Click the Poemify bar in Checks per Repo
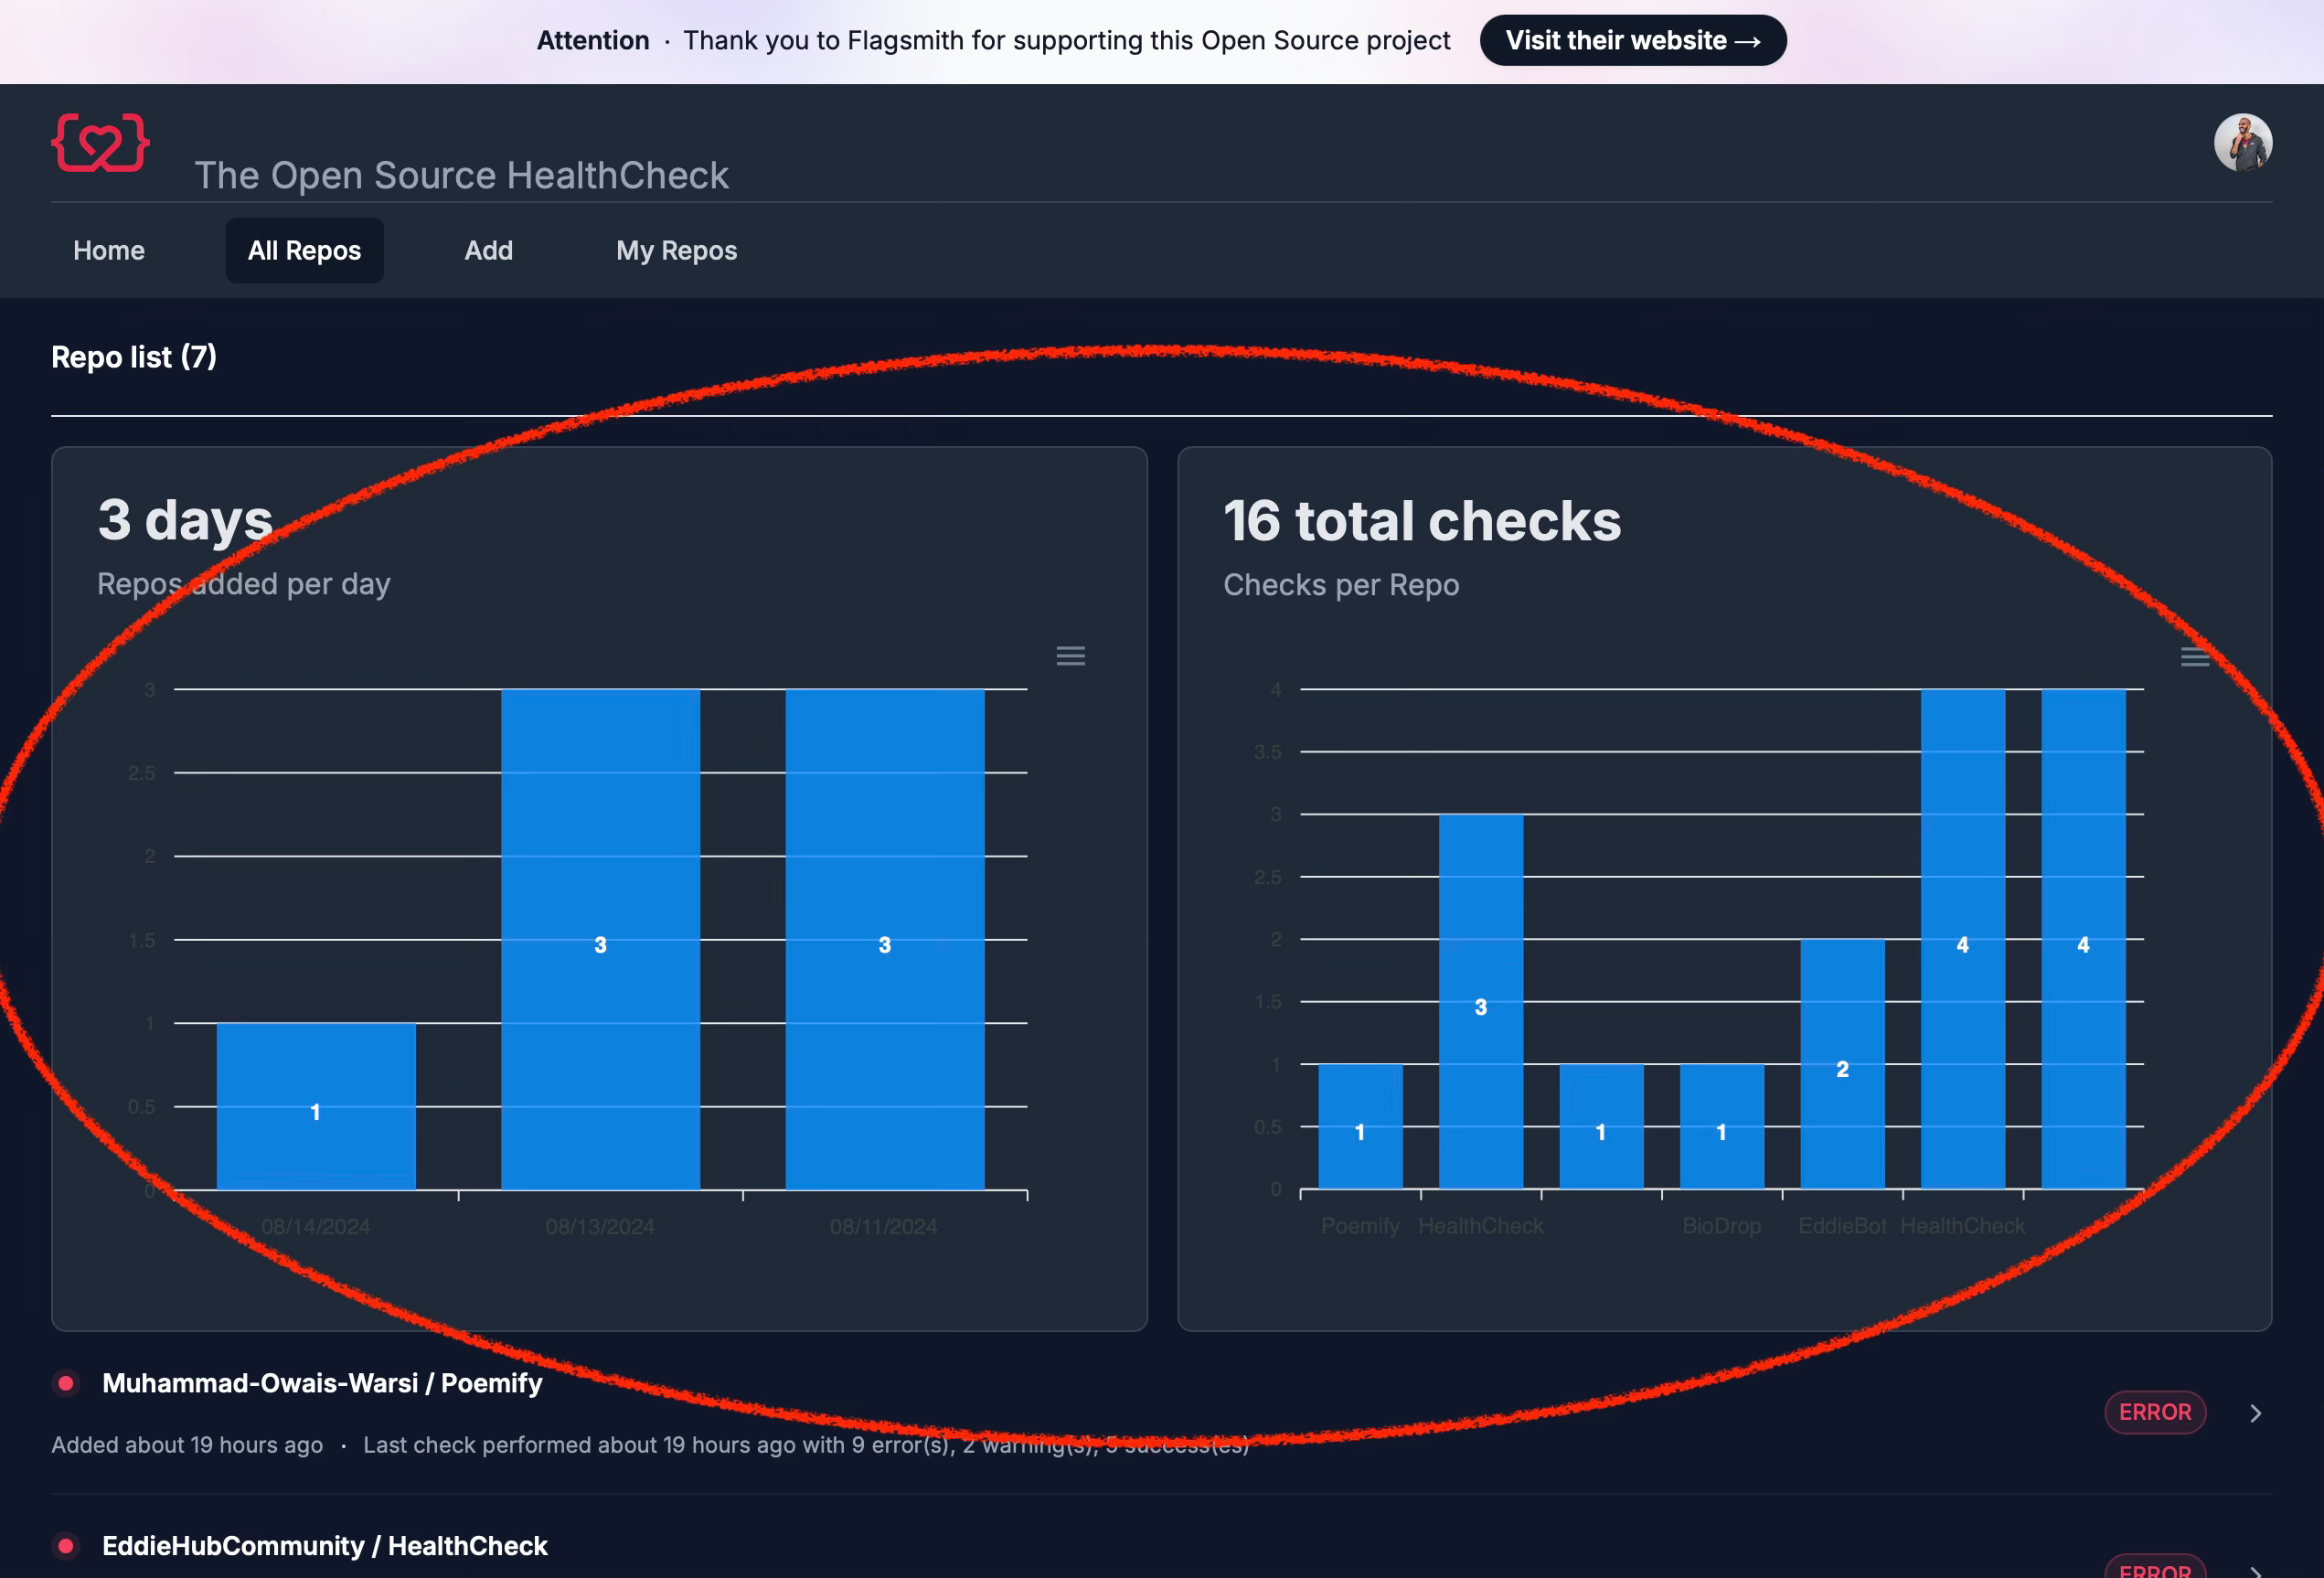2324x1578 pixels. [x=1360, y=1127]
